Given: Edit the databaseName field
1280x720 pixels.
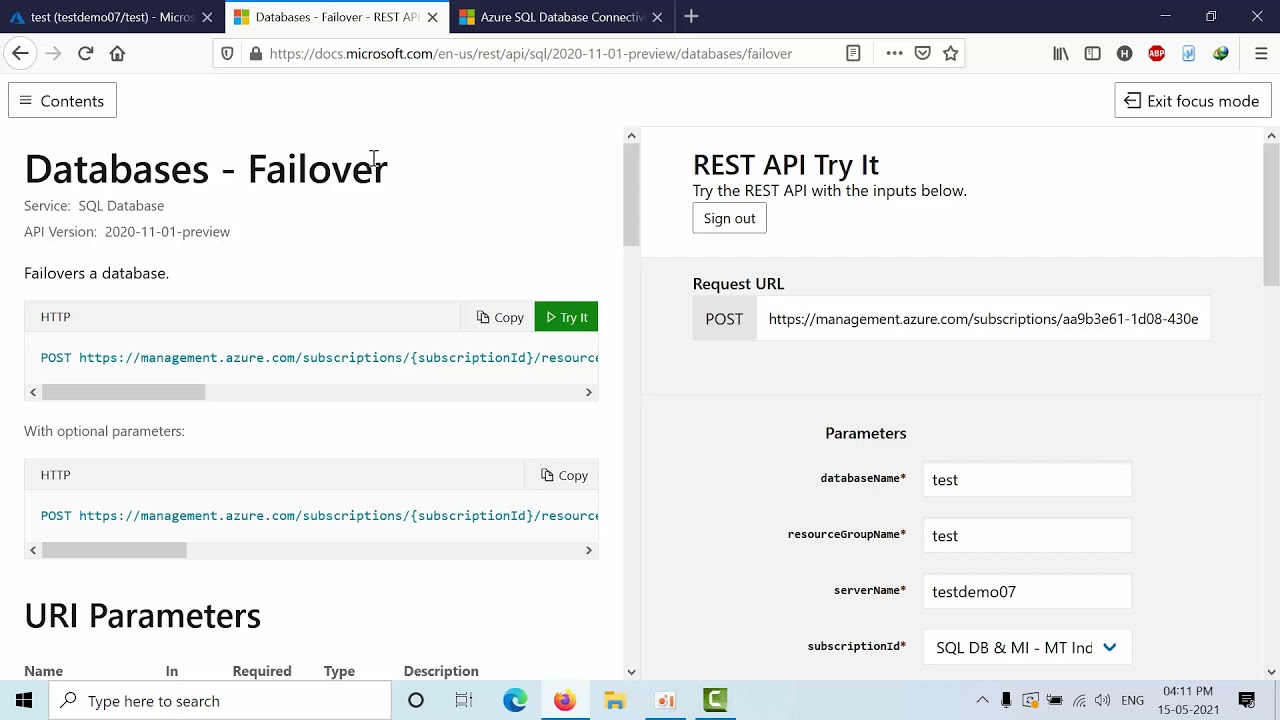Looking at the screenshot, I should pos(1027,480).
